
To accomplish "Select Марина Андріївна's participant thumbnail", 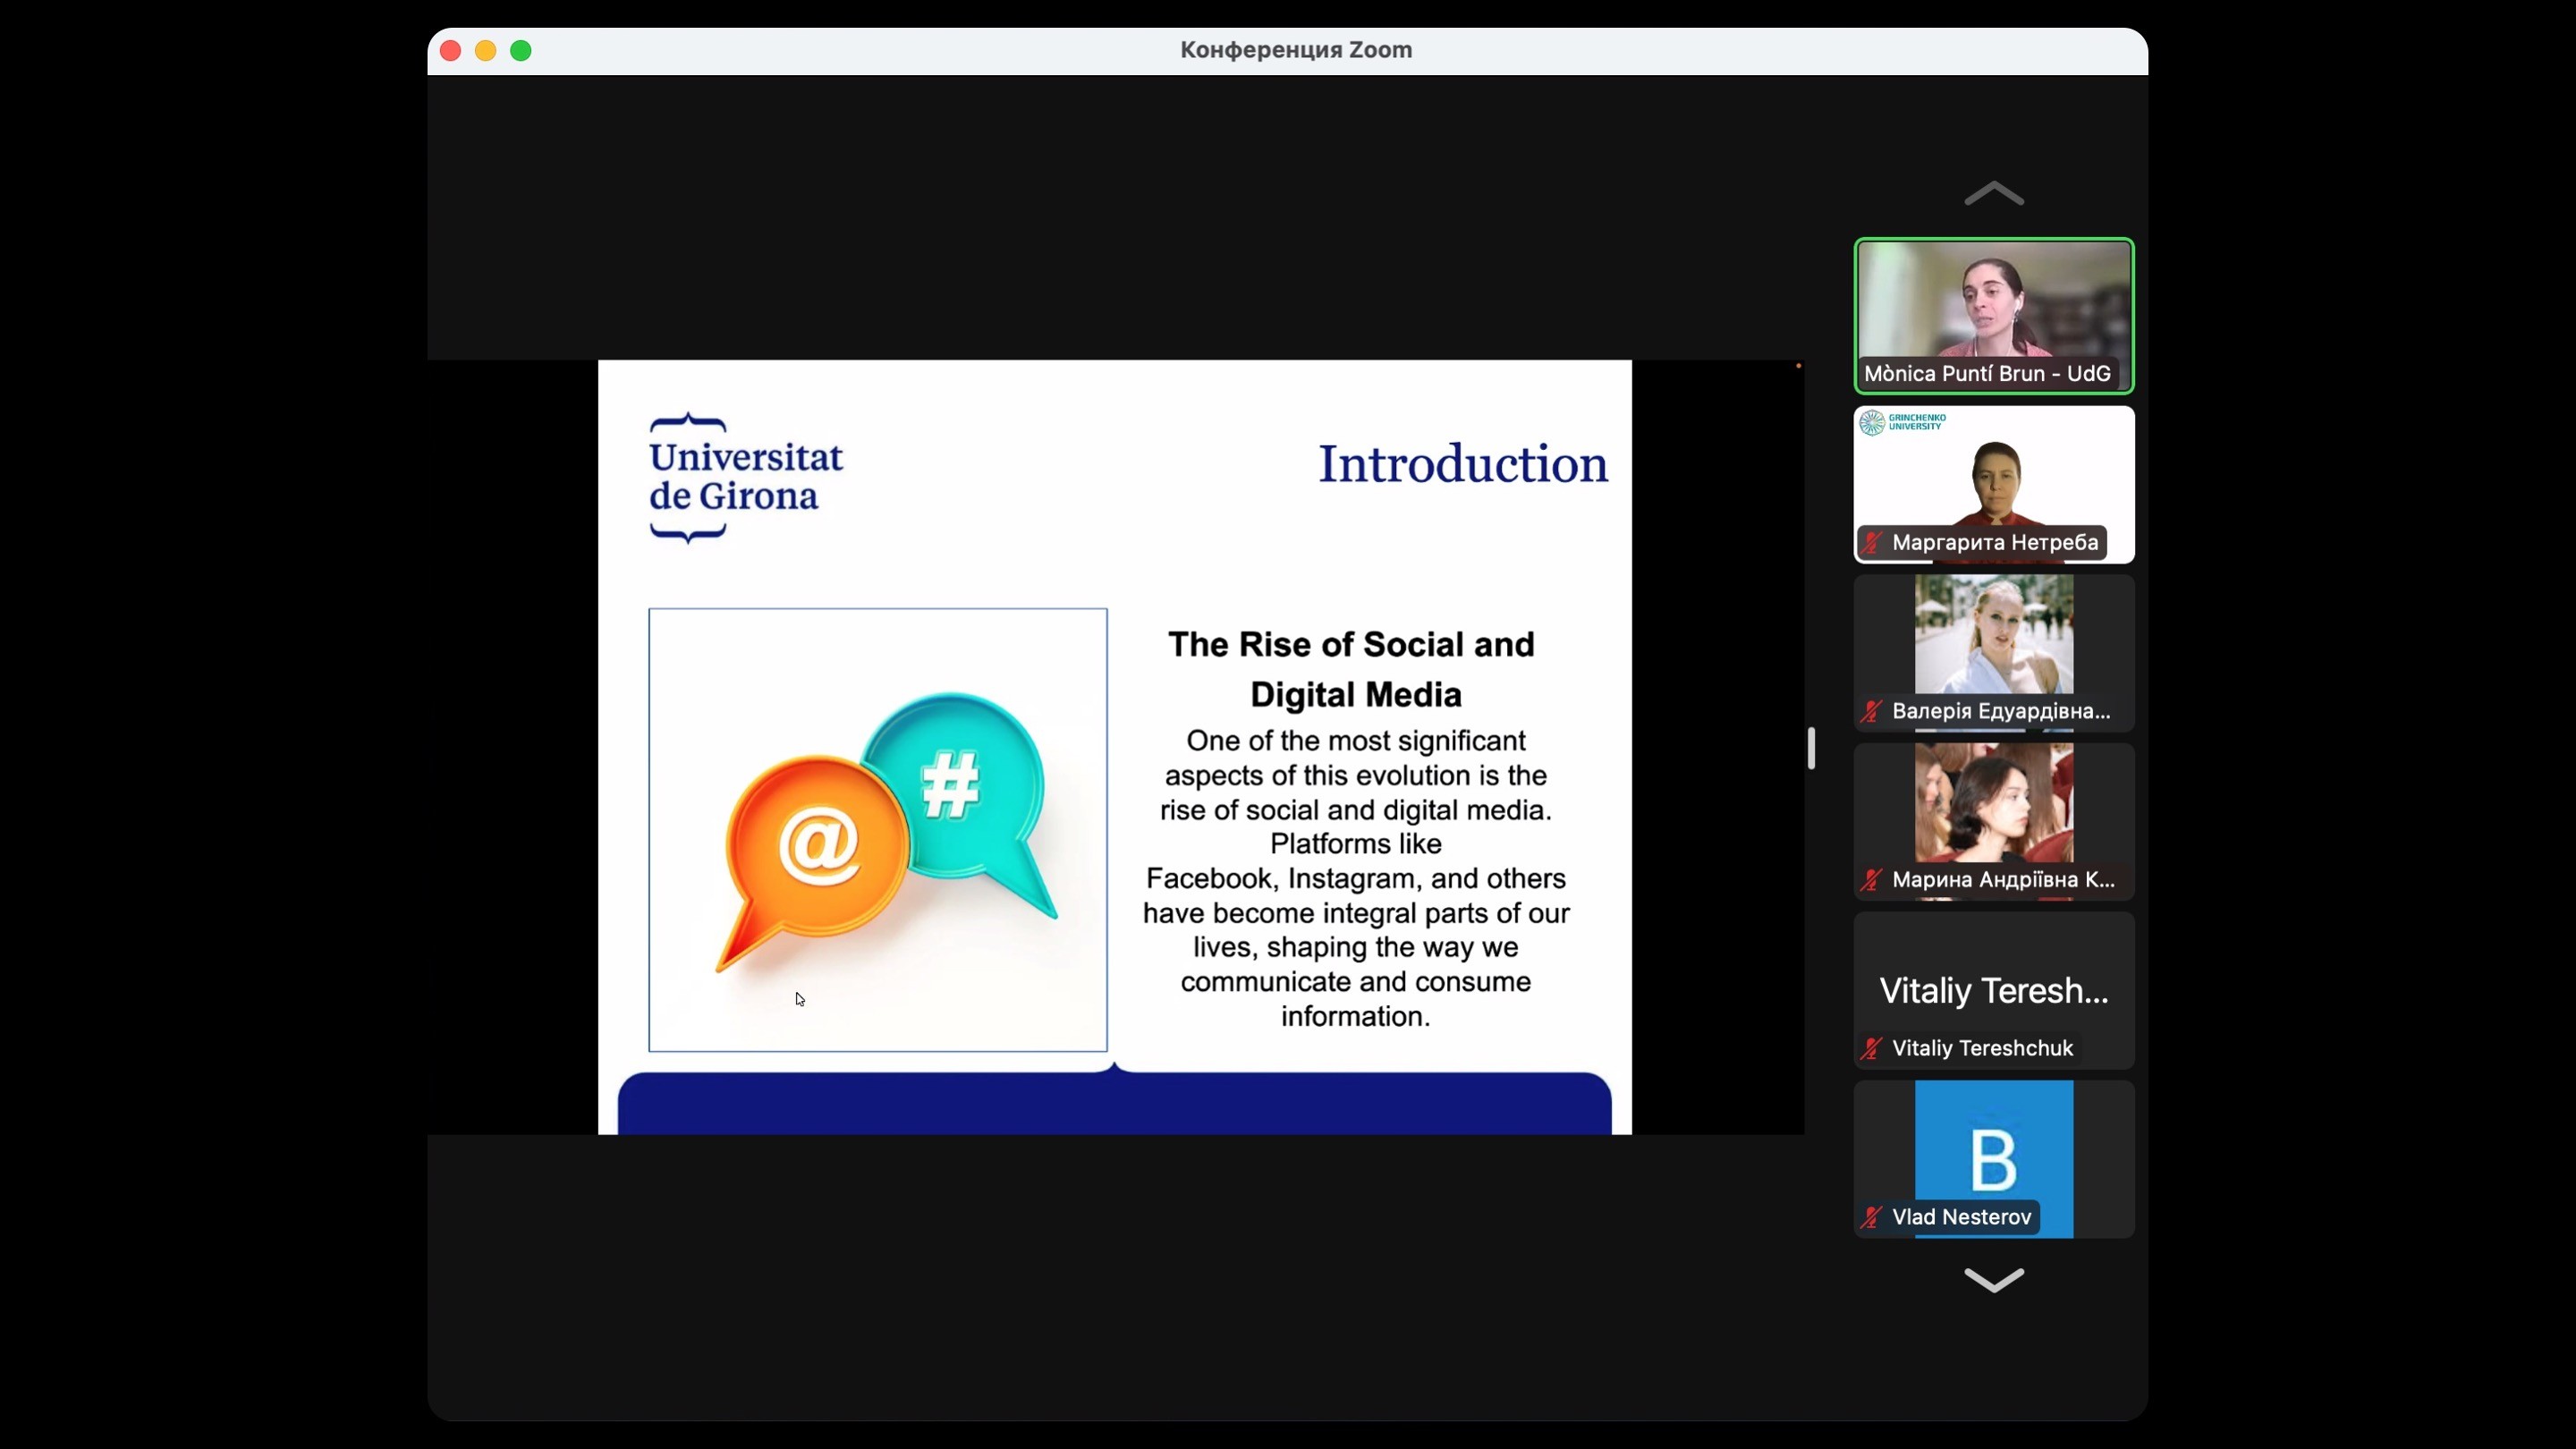I will pyautogui.click(x=1993, y=805).
